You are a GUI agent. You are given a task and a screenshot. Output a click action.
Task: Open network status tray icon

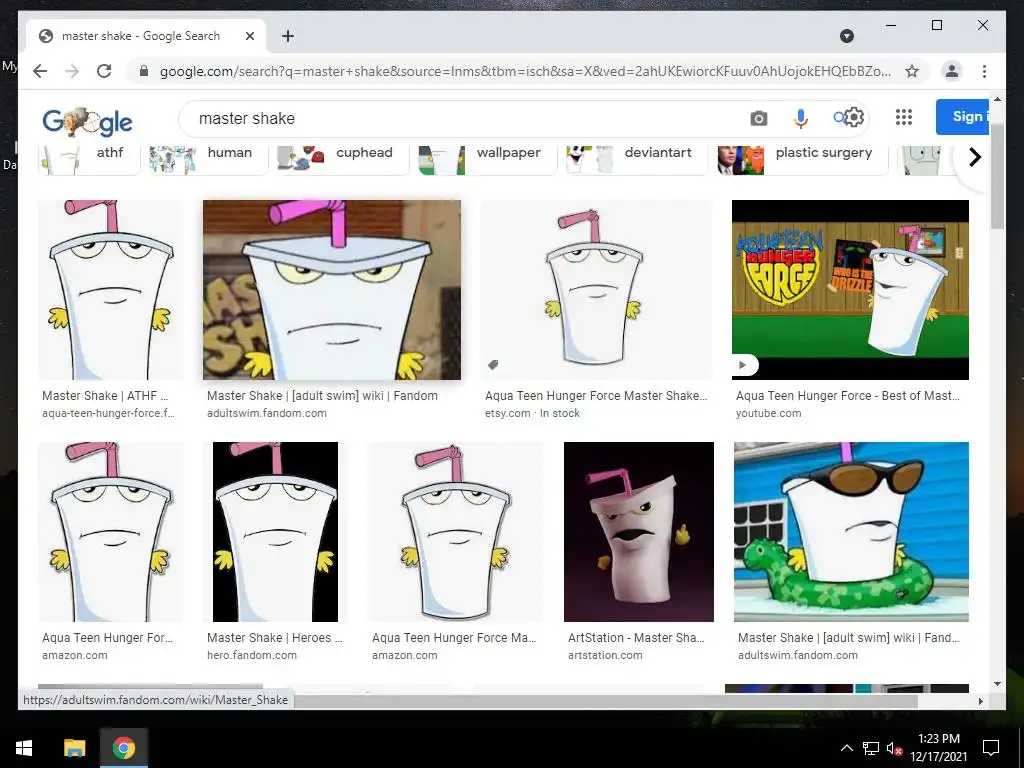tap(871, 748)
